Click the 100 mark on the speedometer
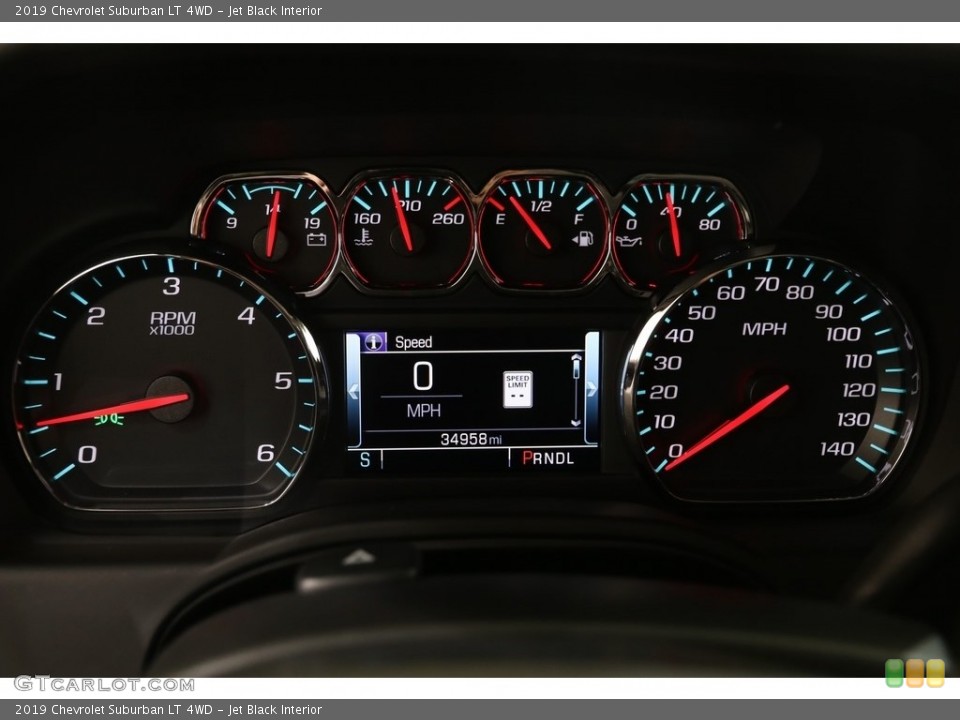960x720 pixels. 843,334
